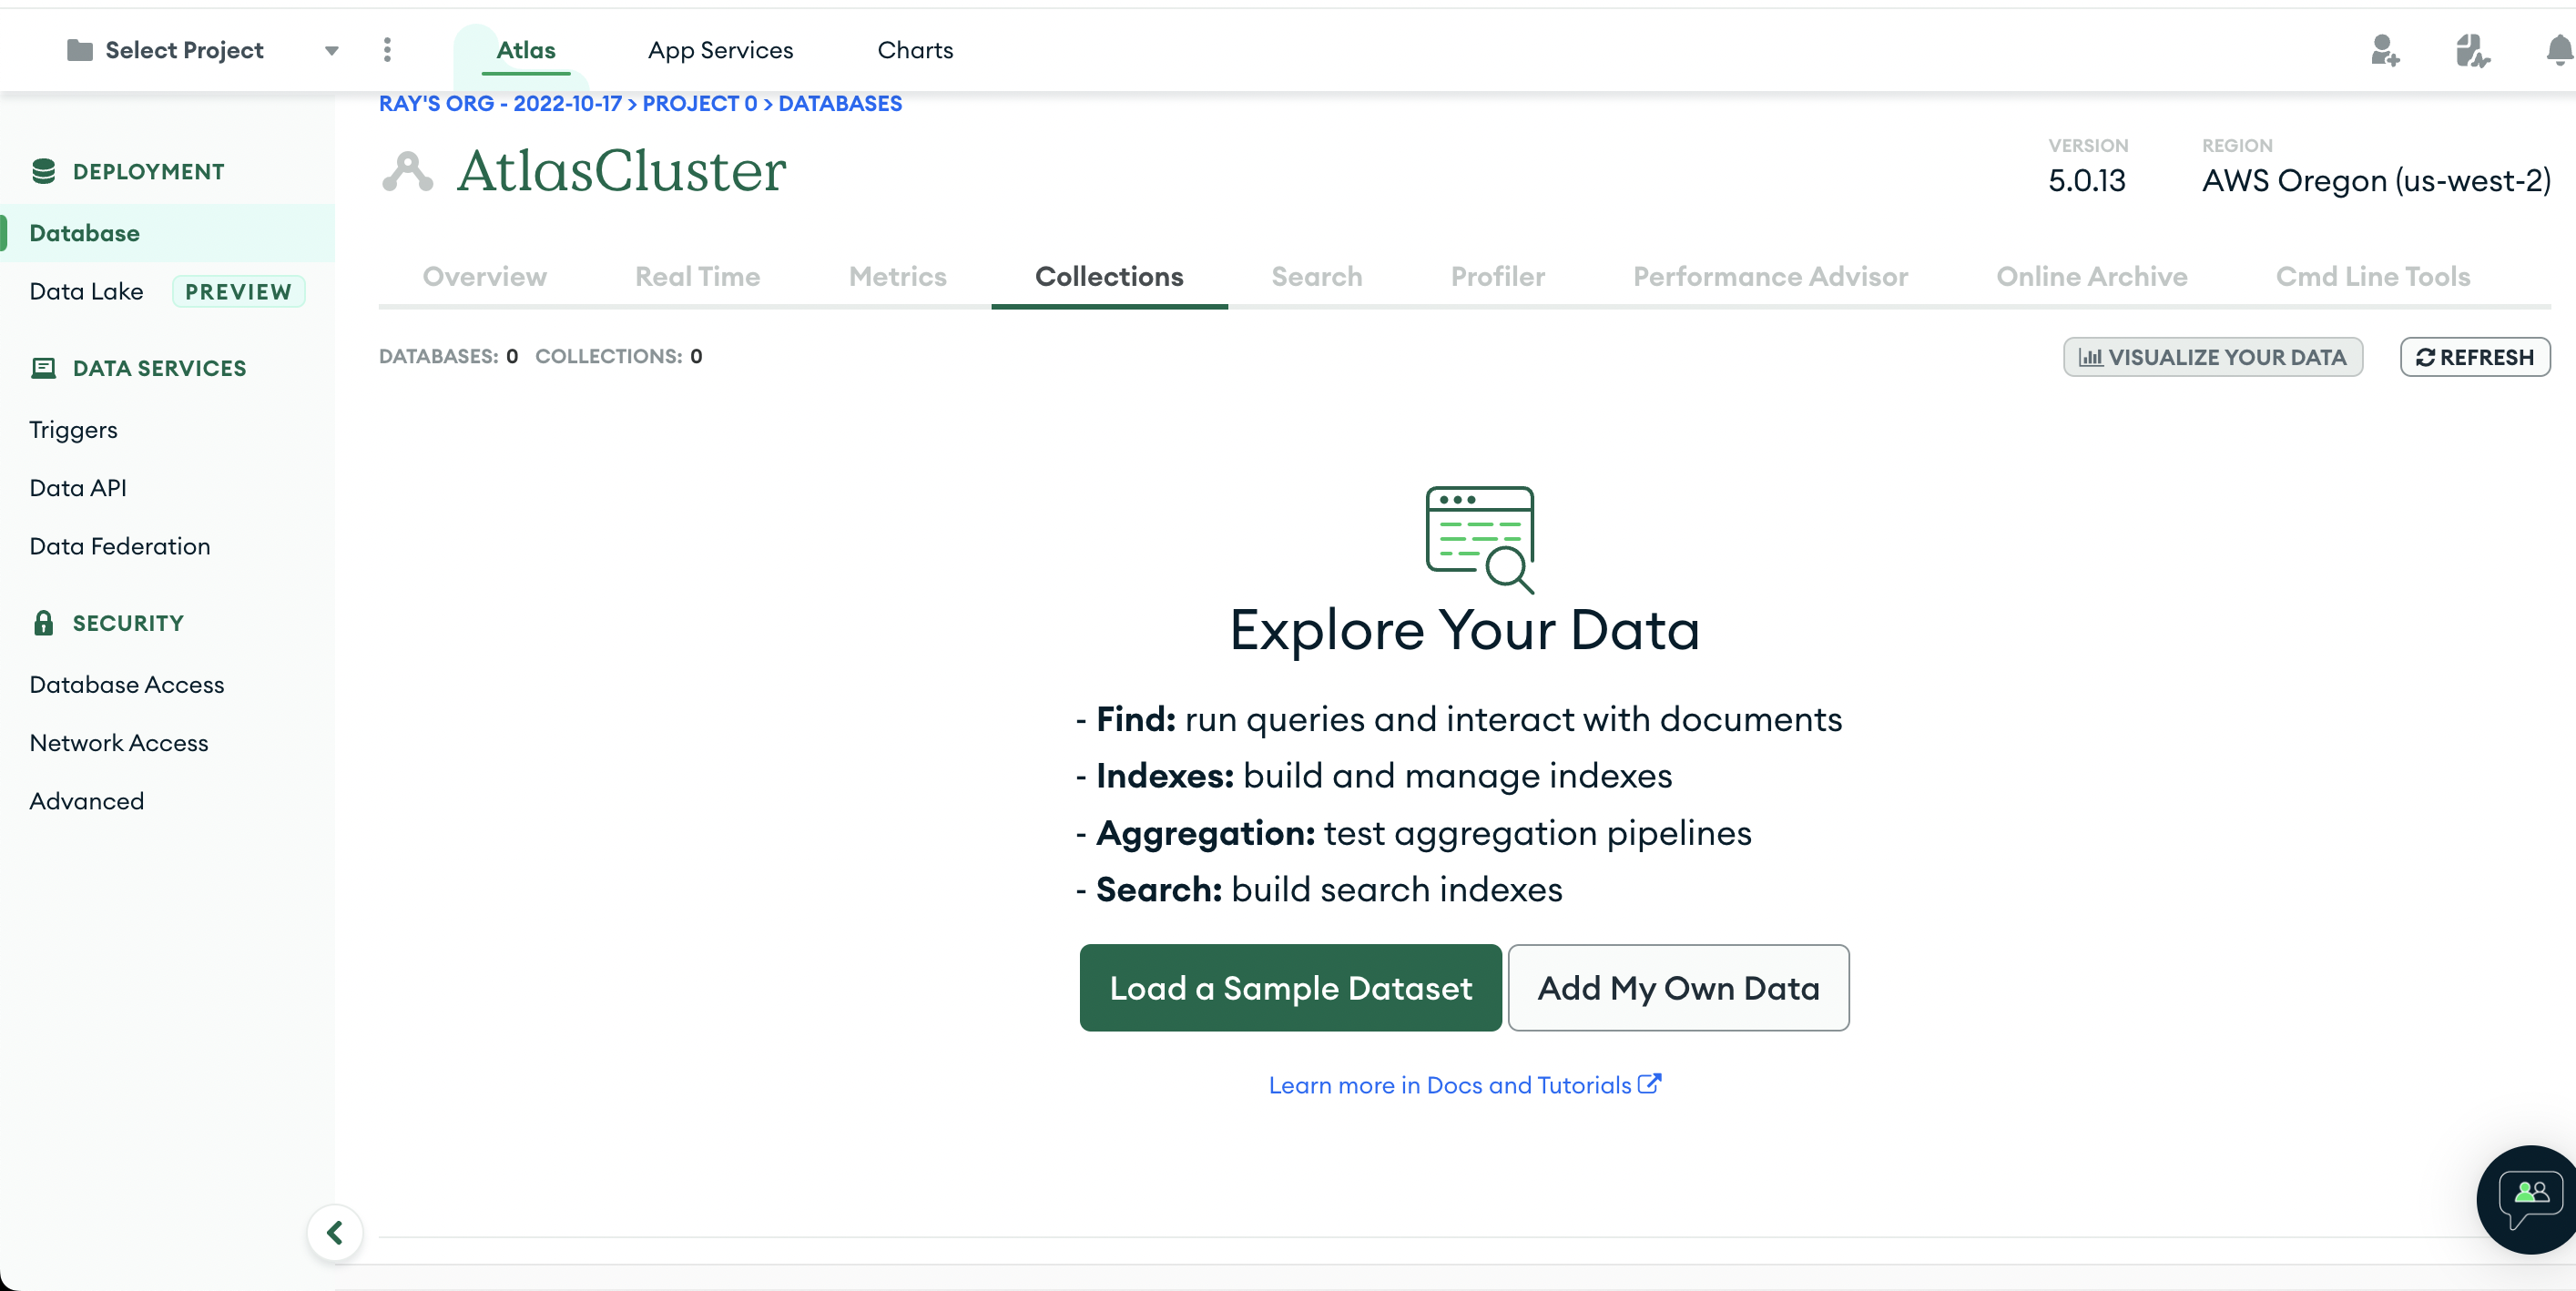Image resolution: width=2576 pixels, height=1291 pixels.
Task: Open the activity feed icon
Action: [x=2472, y=50]
